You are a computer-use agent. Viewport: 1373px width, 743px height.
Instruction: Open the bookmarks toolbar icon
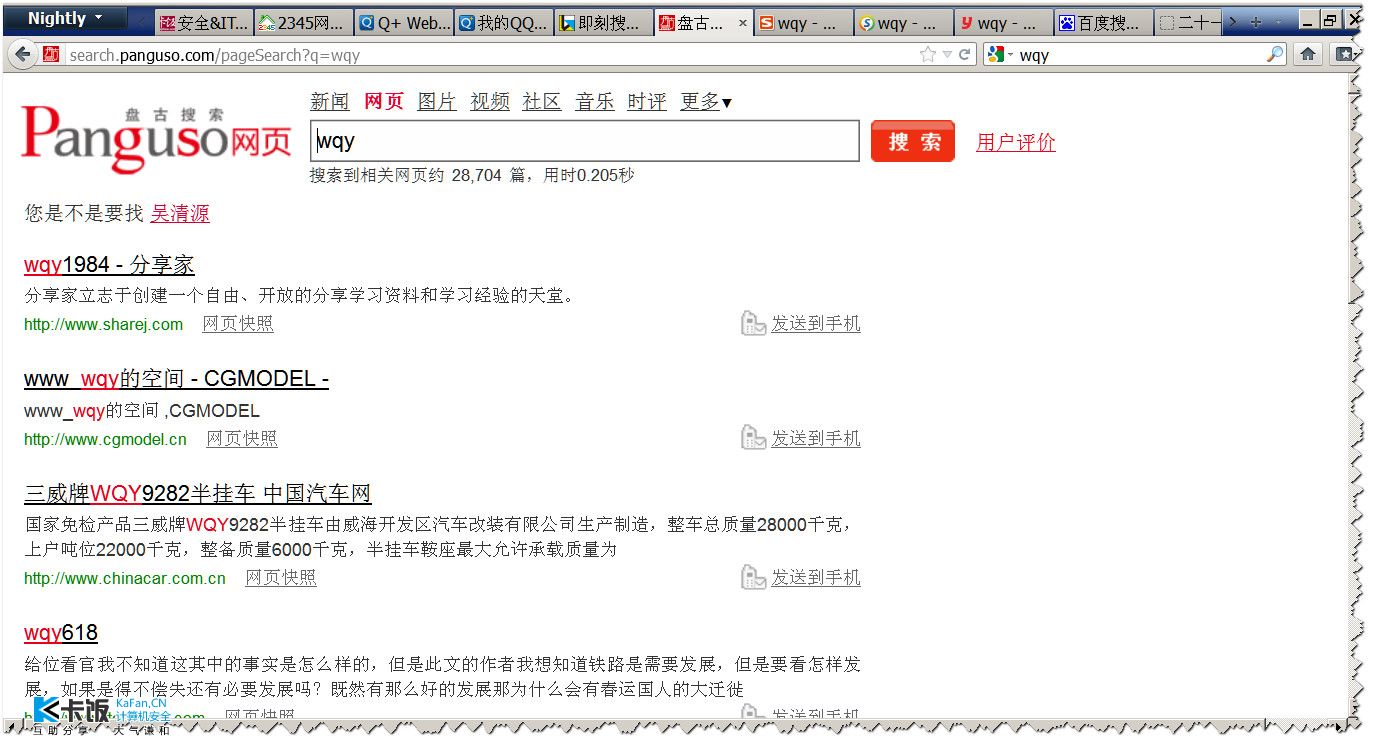click(x=1345, y=55)
